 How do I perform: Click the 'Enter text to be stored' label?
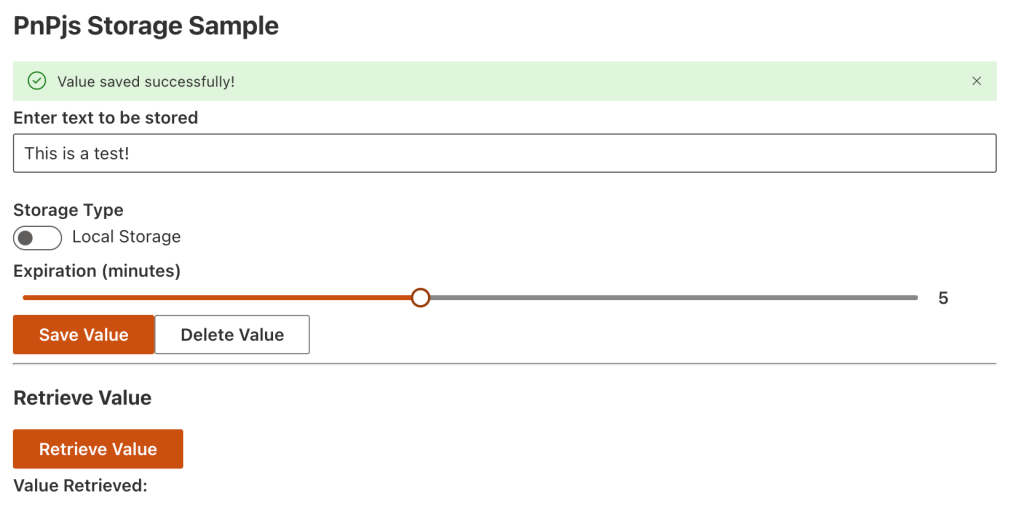point(105,118)
